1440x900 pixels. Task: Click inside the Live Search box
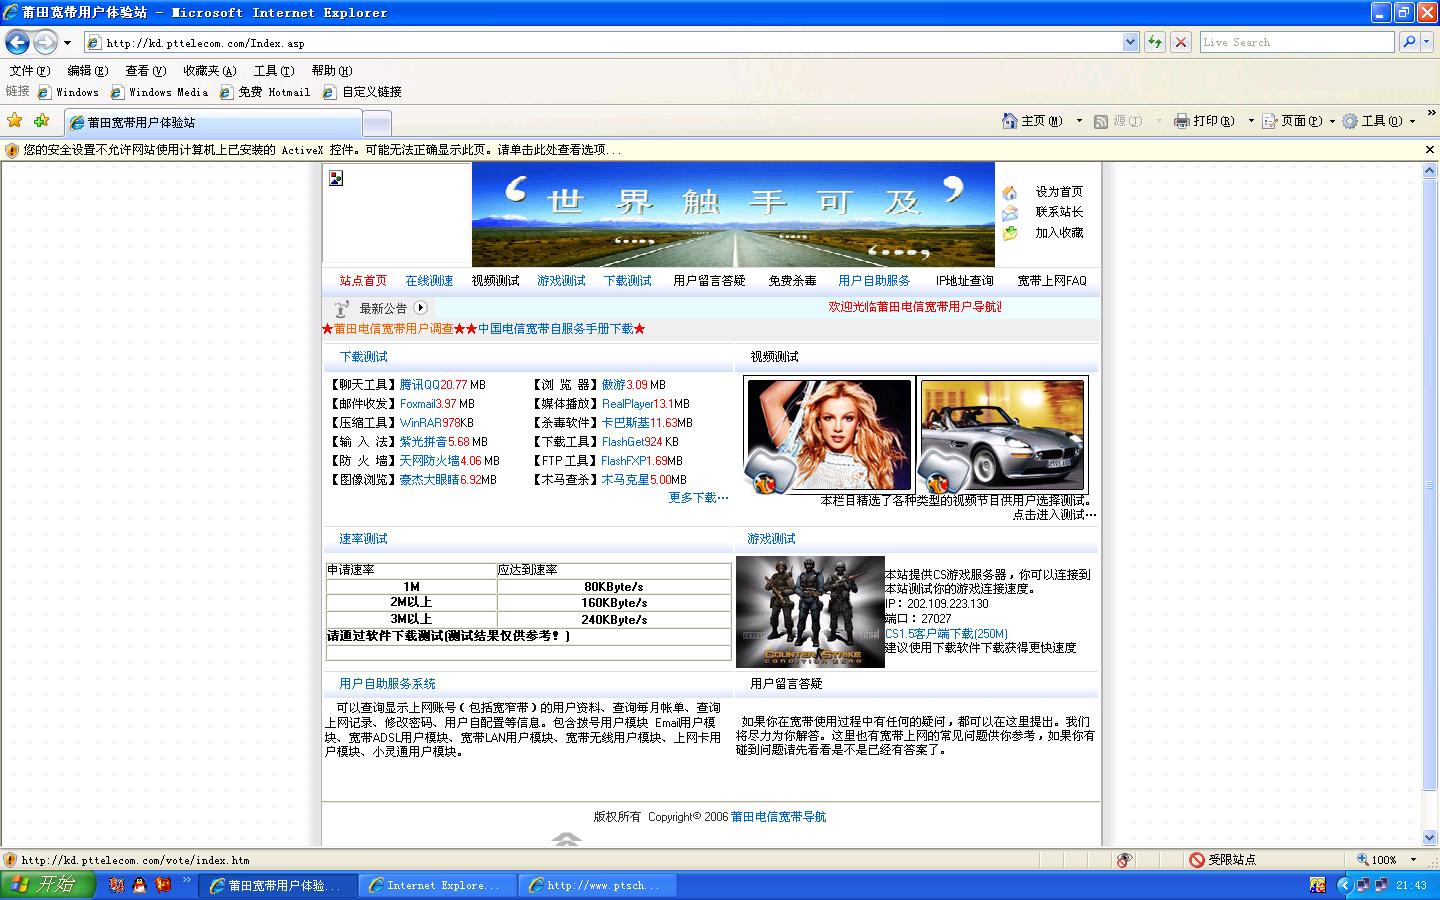[1297, 42]
